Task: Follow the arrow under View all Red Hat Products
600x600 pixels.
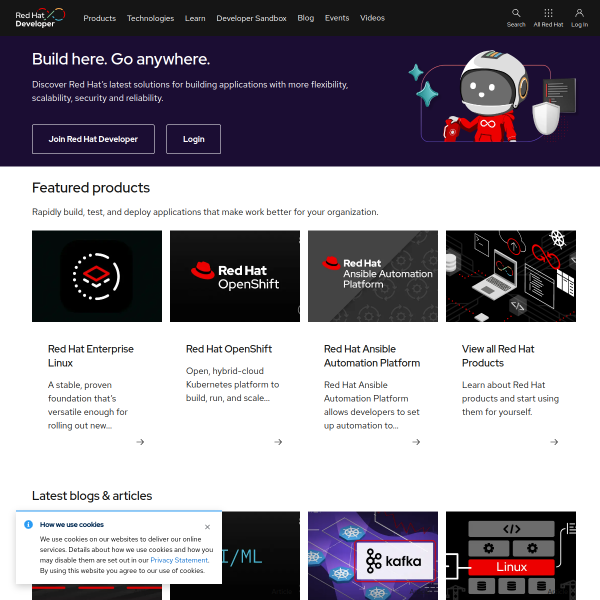Action: (x=554, y=442)
